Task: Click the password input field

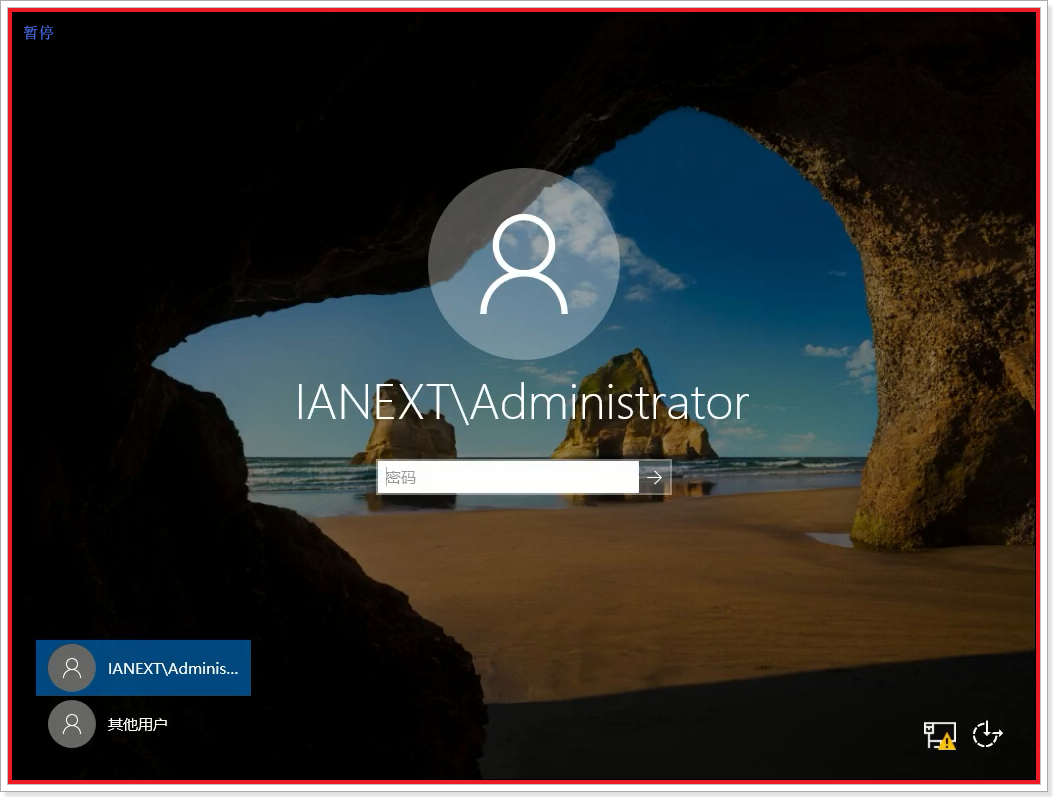Action: point(508,477)
